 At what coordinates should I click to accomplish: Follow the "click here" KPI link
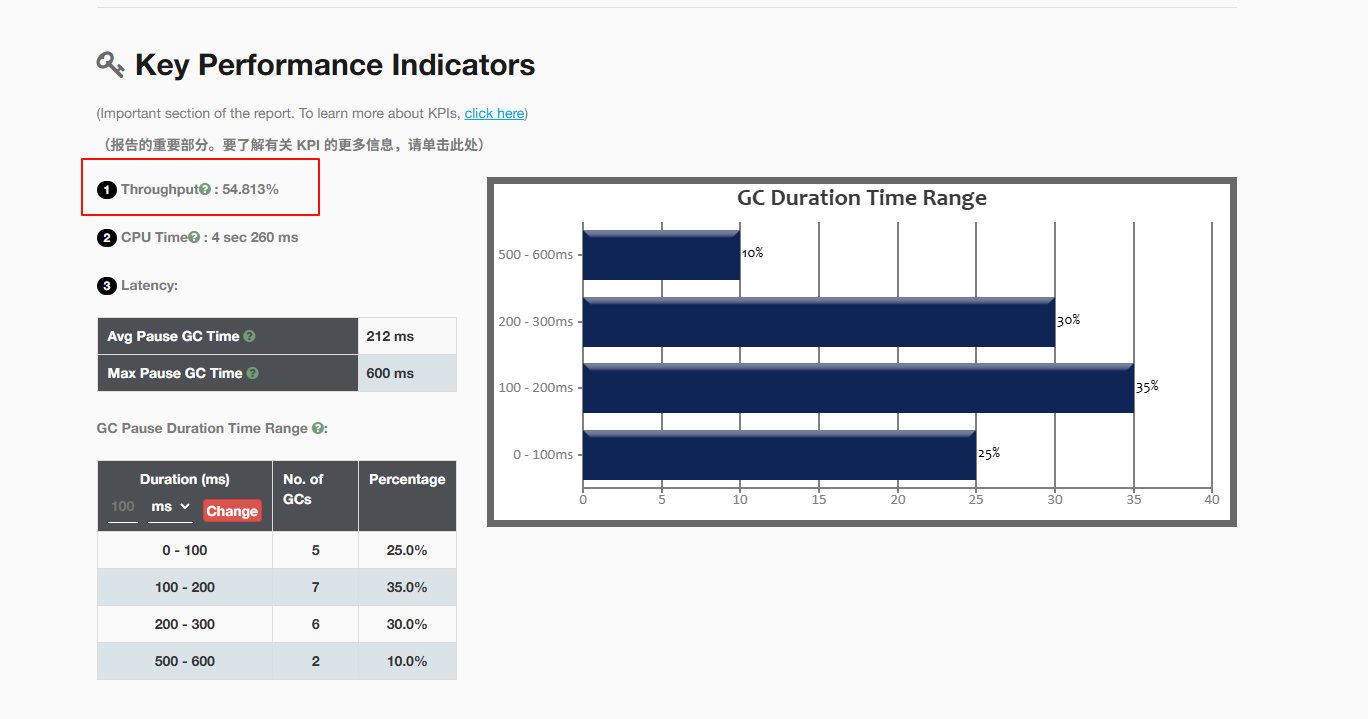494,113
